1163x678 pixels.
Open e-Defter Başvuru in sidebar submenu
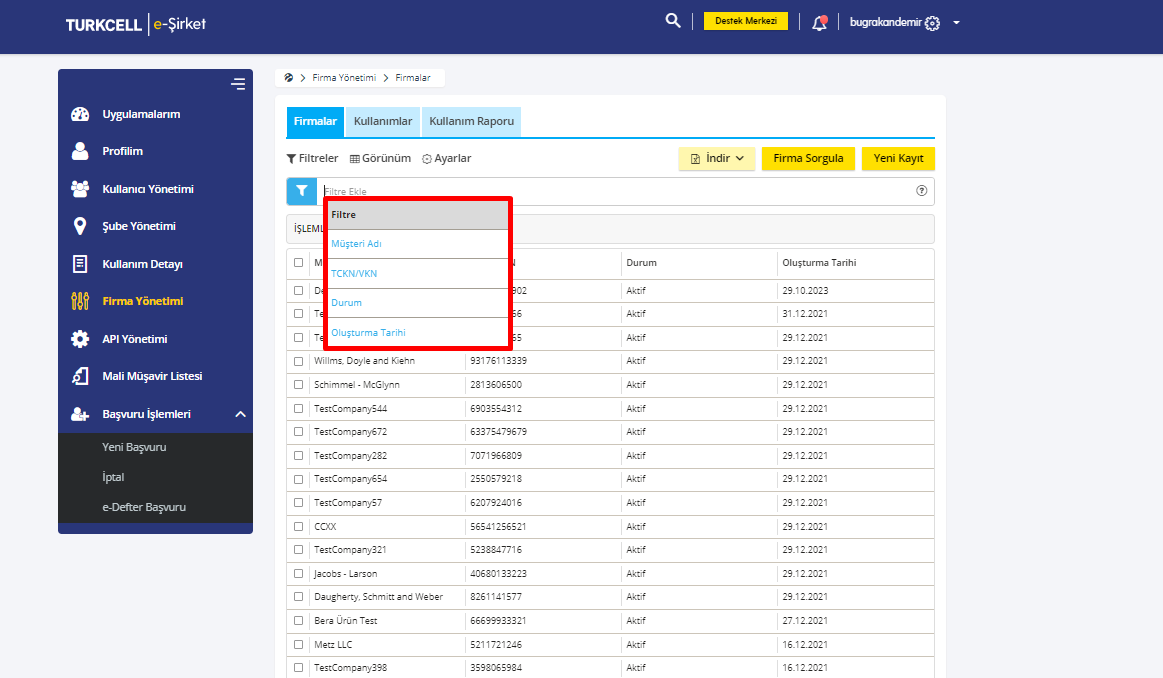point(144,507)
